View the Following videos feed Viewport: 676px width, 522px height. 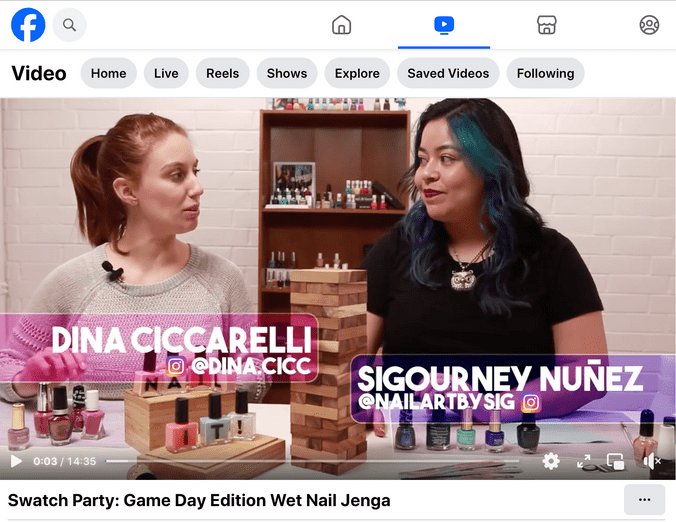click(x=545, y=73)
